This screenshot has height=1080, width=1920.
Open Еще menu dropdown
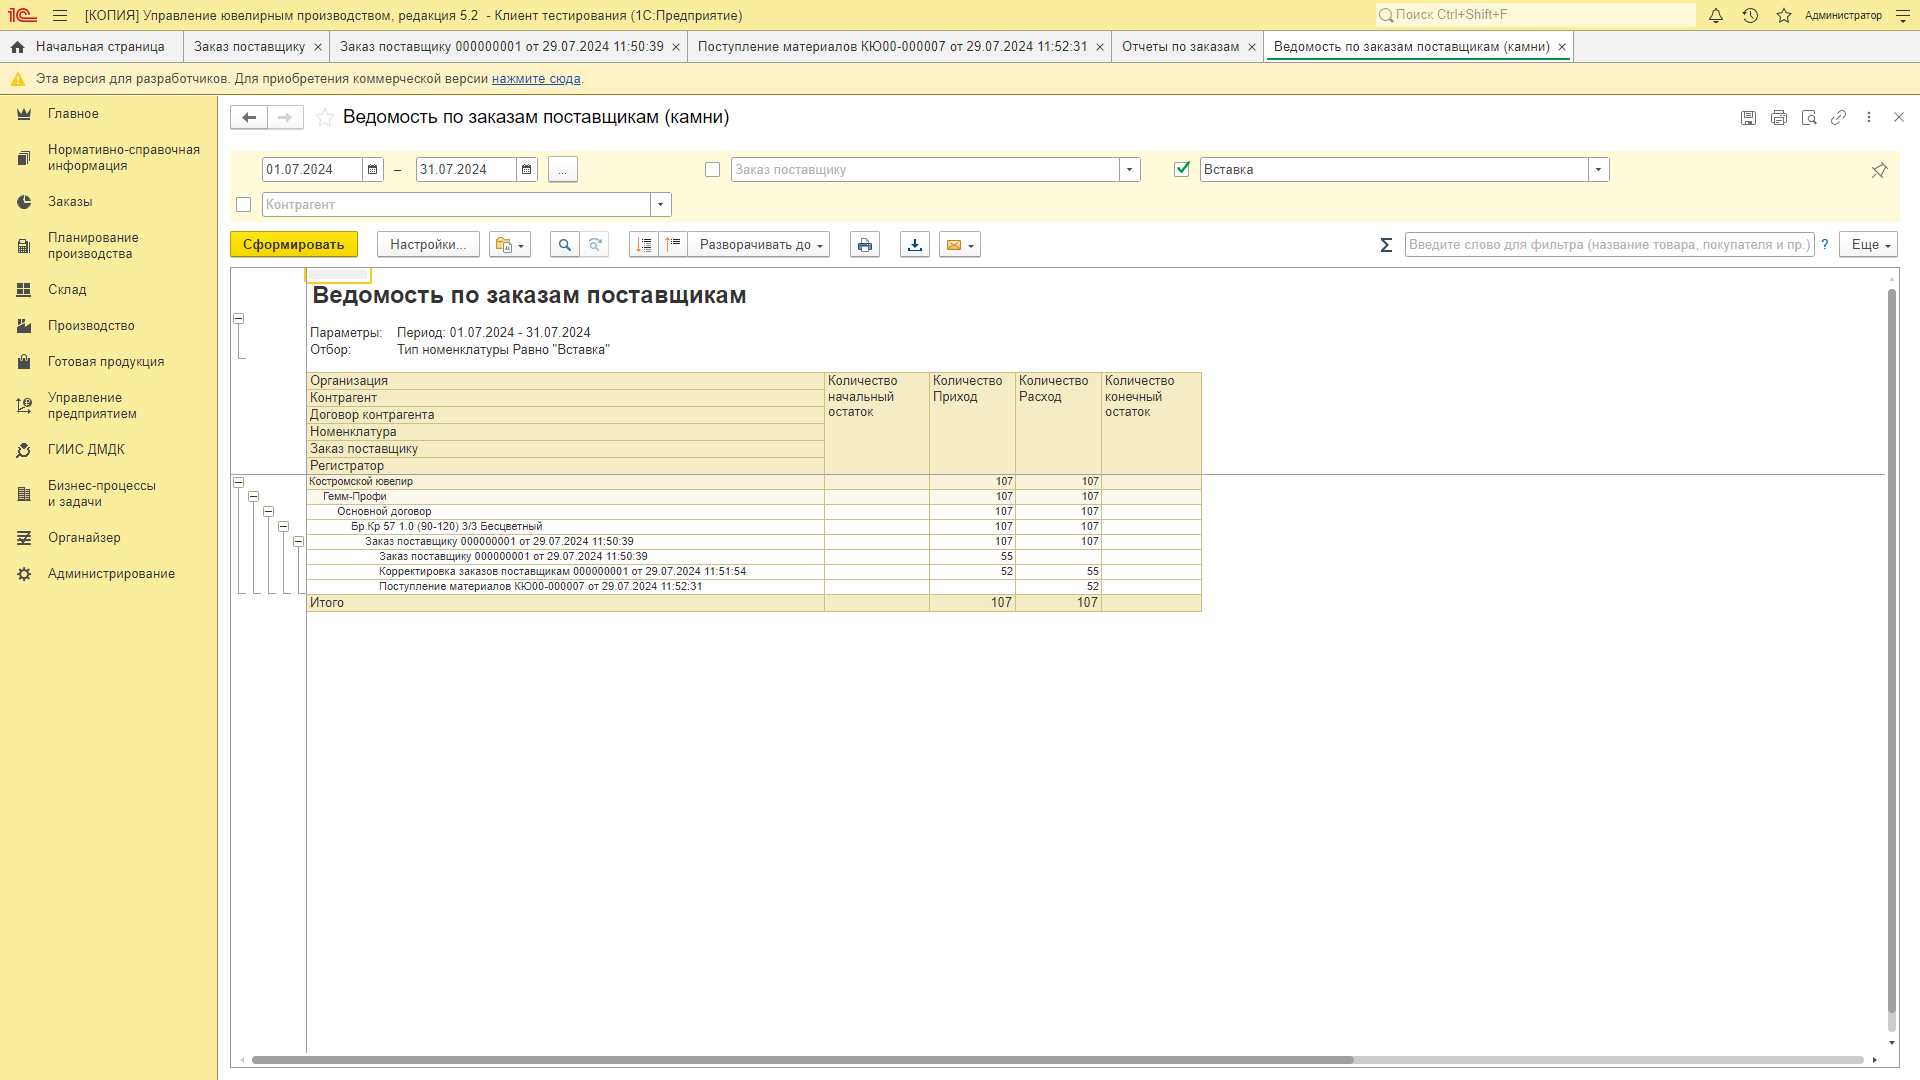pyautogui.click(x=1868, y=245)
